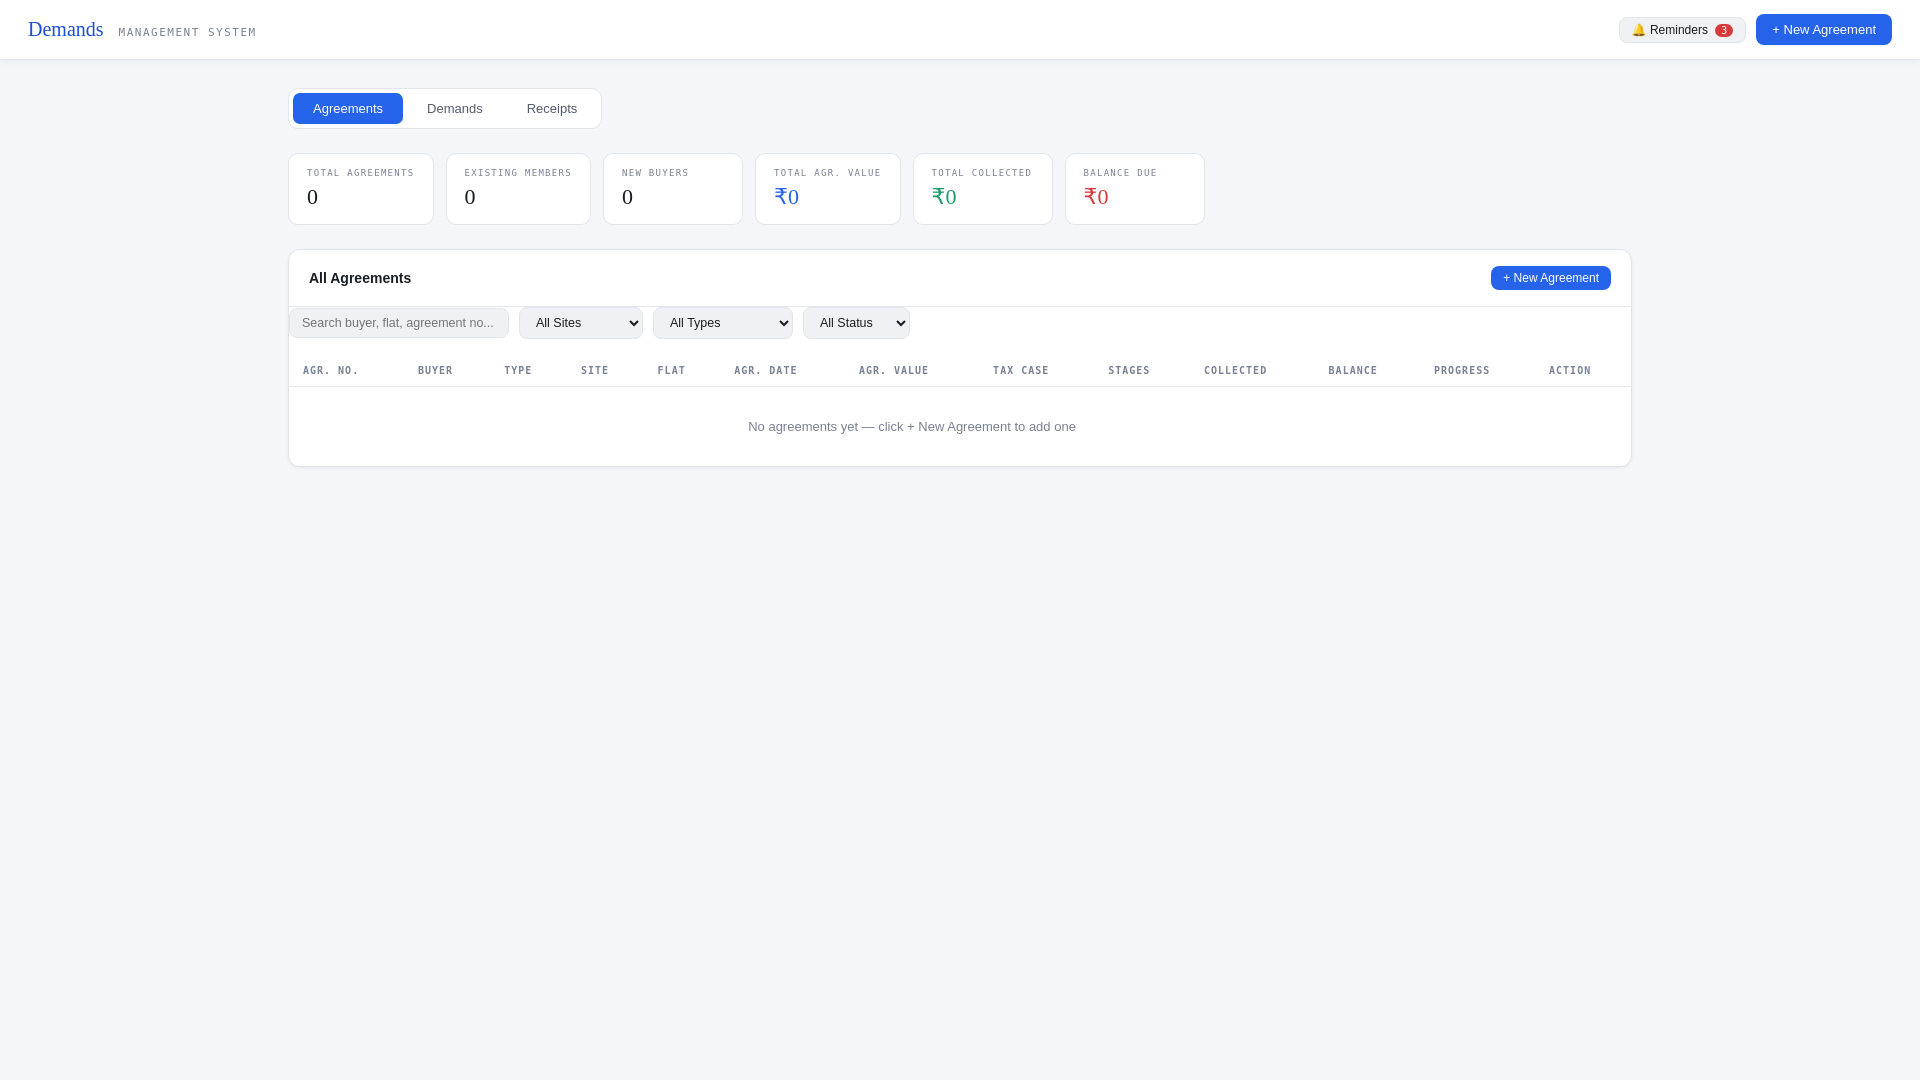Image resolution: width=1920 pixels, height=1080 pixels.
Task: Click the No agreements yet message
Action: (x=912, y=427)
